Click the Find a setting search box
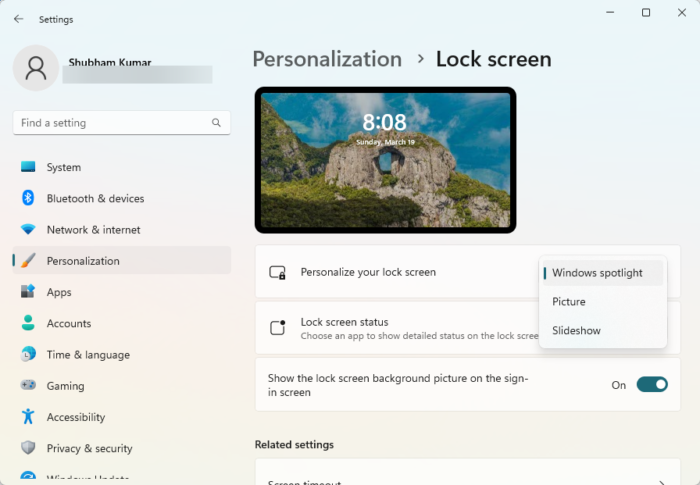700x485 pixels. pyautogui.click(x=121, y=122)
